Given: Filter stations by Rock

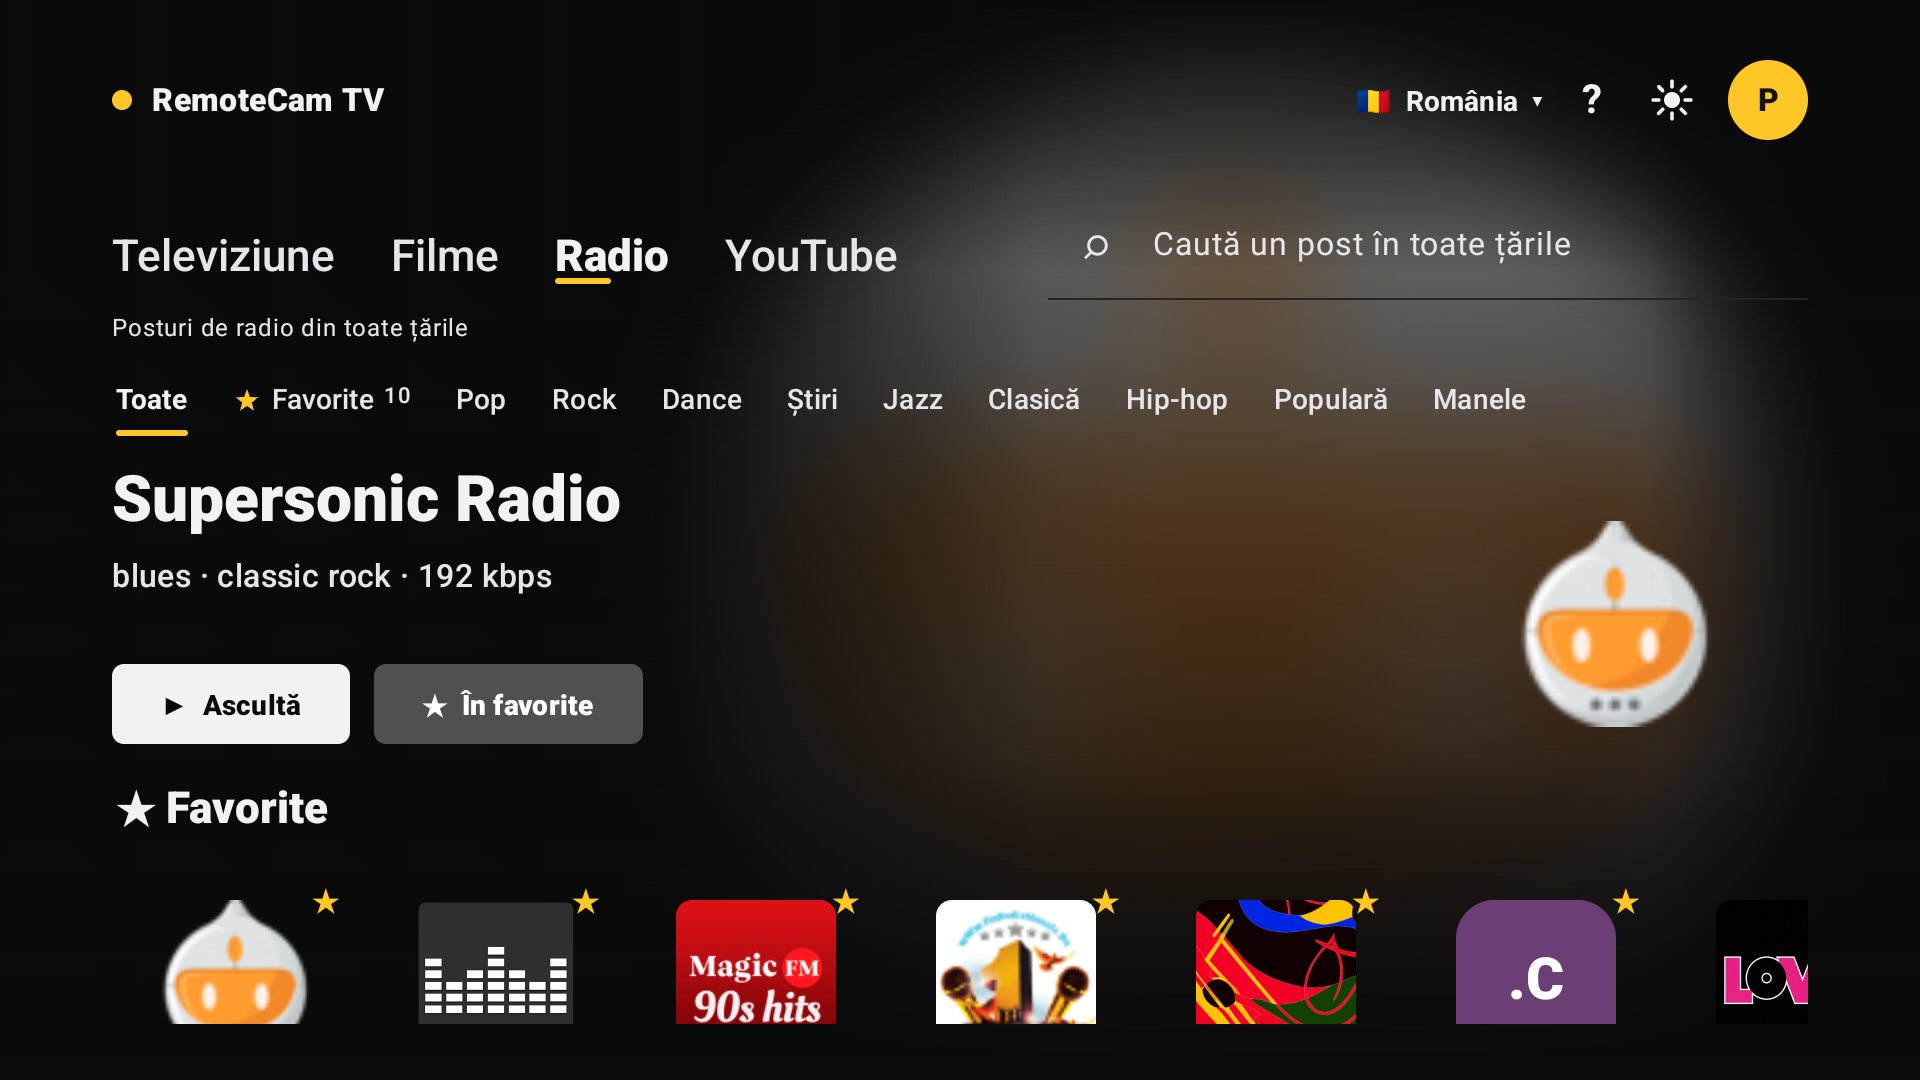Looking at the screenshot, I should [x=584, y=400].
